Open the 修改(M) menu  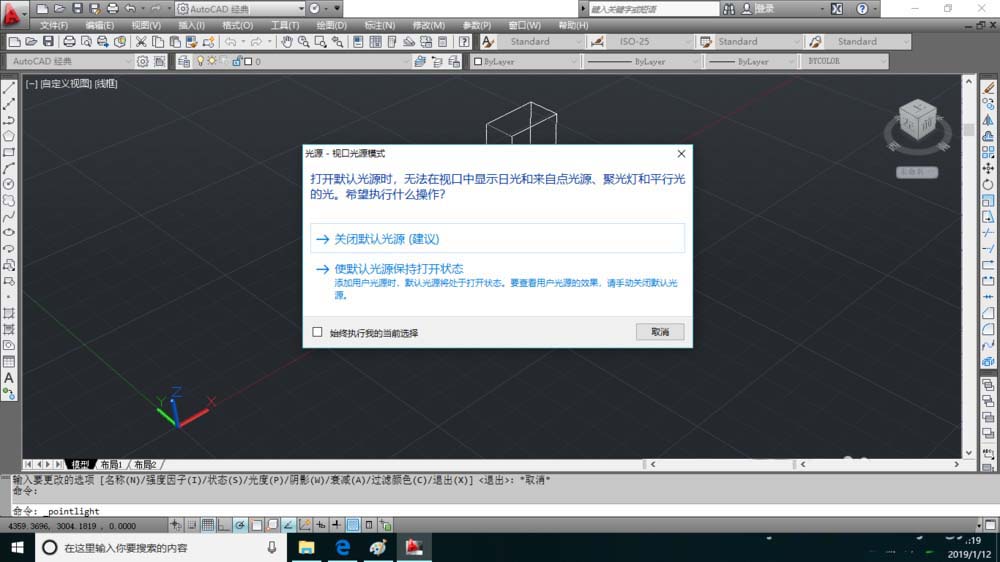tap(429, 25)
